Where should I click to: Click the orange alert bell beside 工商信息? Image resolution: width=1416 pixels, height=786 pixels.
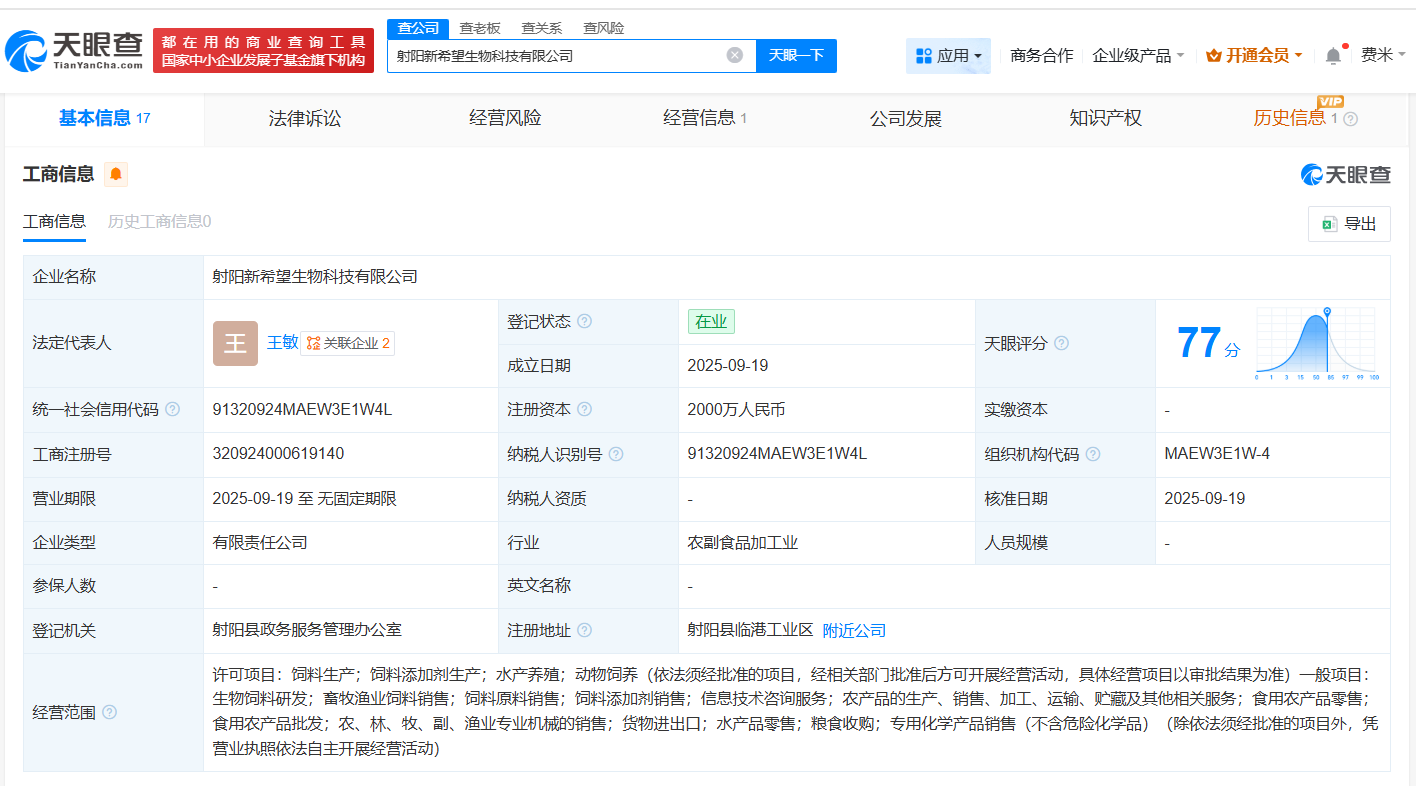pos(116,175)
